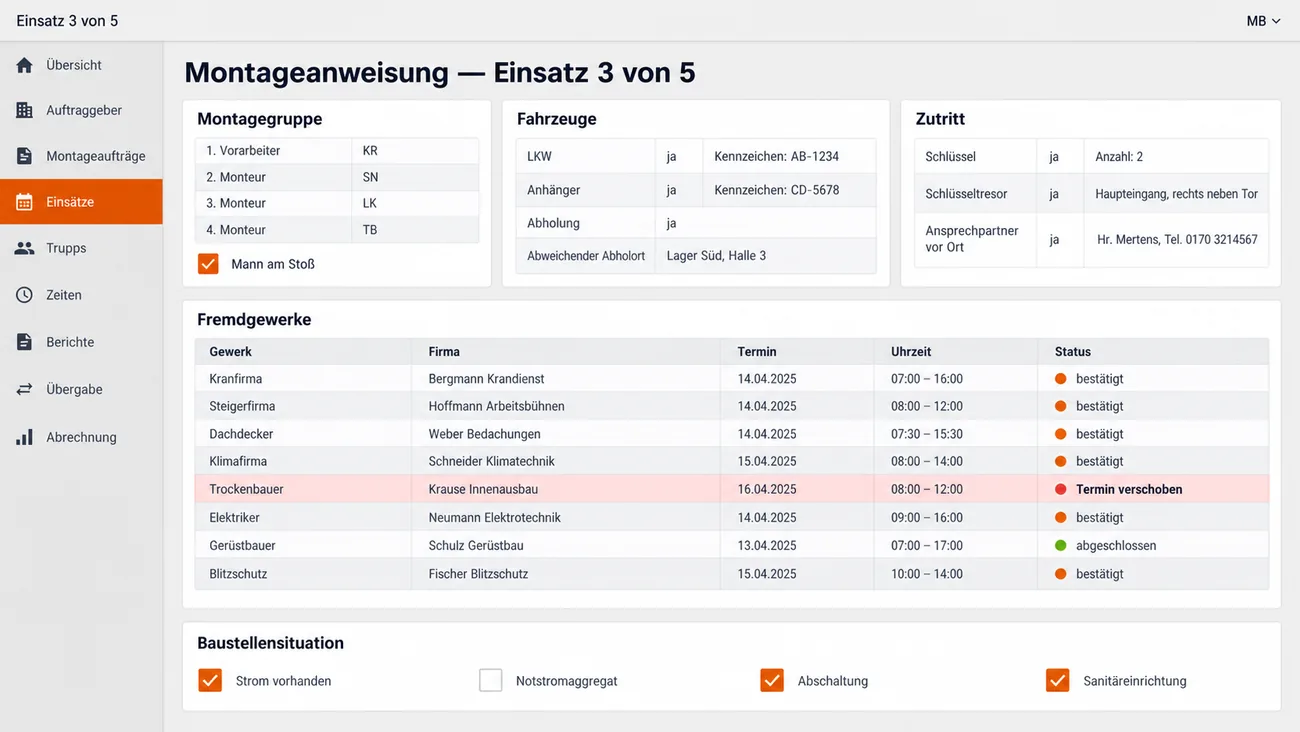Select the 2. Monteur row
Image resolution: width=1300 pixels, height=732 pixels.
337,177
